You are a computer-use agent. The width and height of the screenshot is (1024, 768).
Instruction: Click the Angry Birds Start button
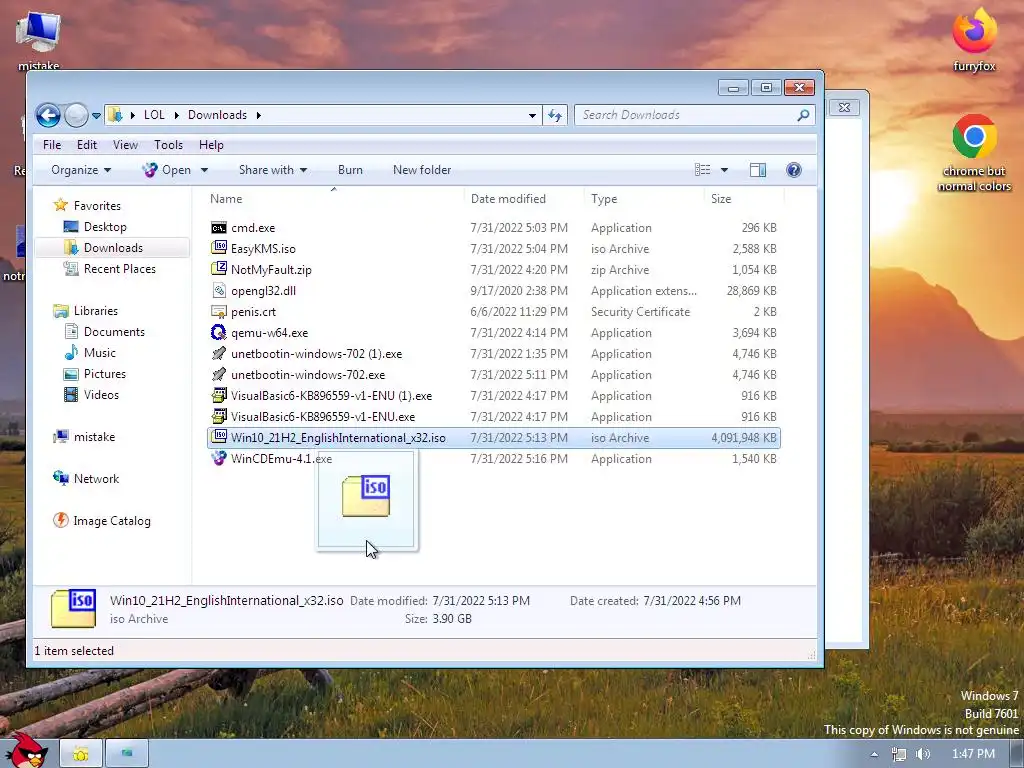(28, 752)
